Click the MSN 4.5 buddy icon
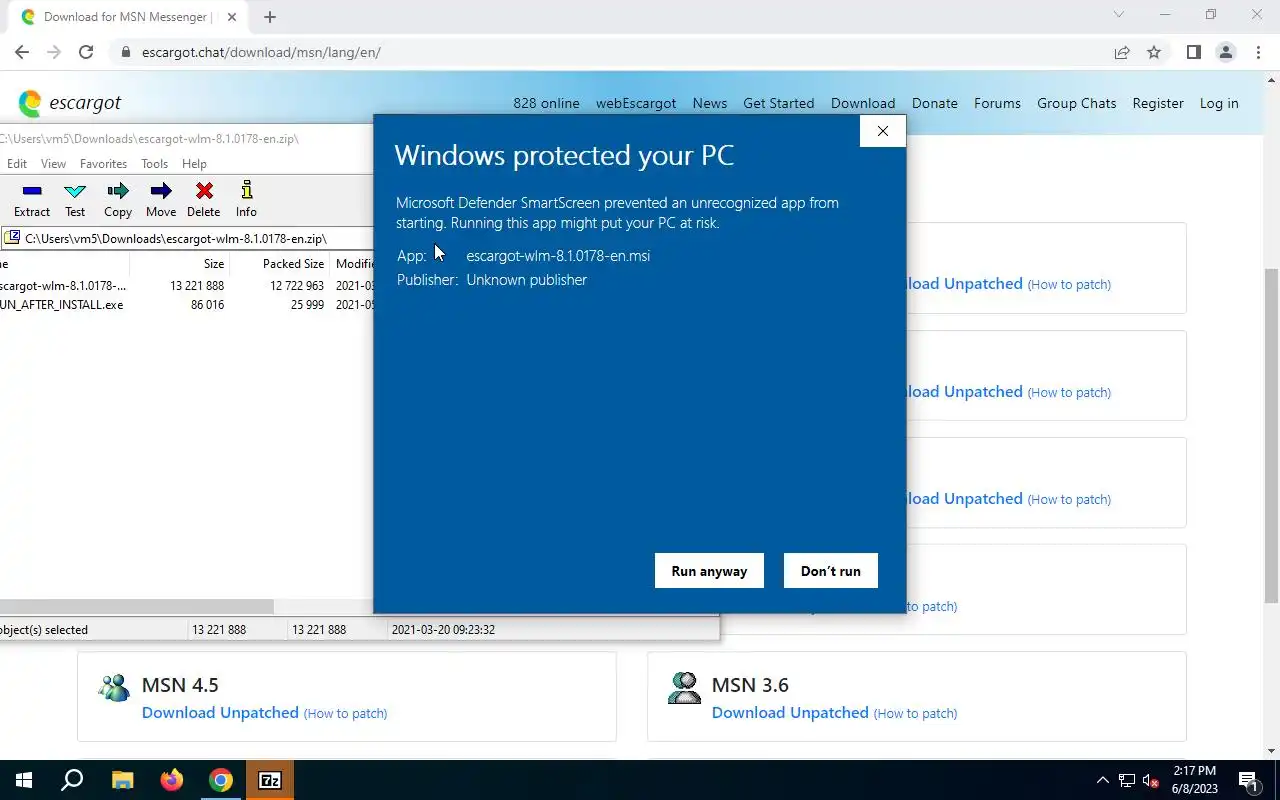Viewport: 1280px width, 800px height. click(114, 687)
